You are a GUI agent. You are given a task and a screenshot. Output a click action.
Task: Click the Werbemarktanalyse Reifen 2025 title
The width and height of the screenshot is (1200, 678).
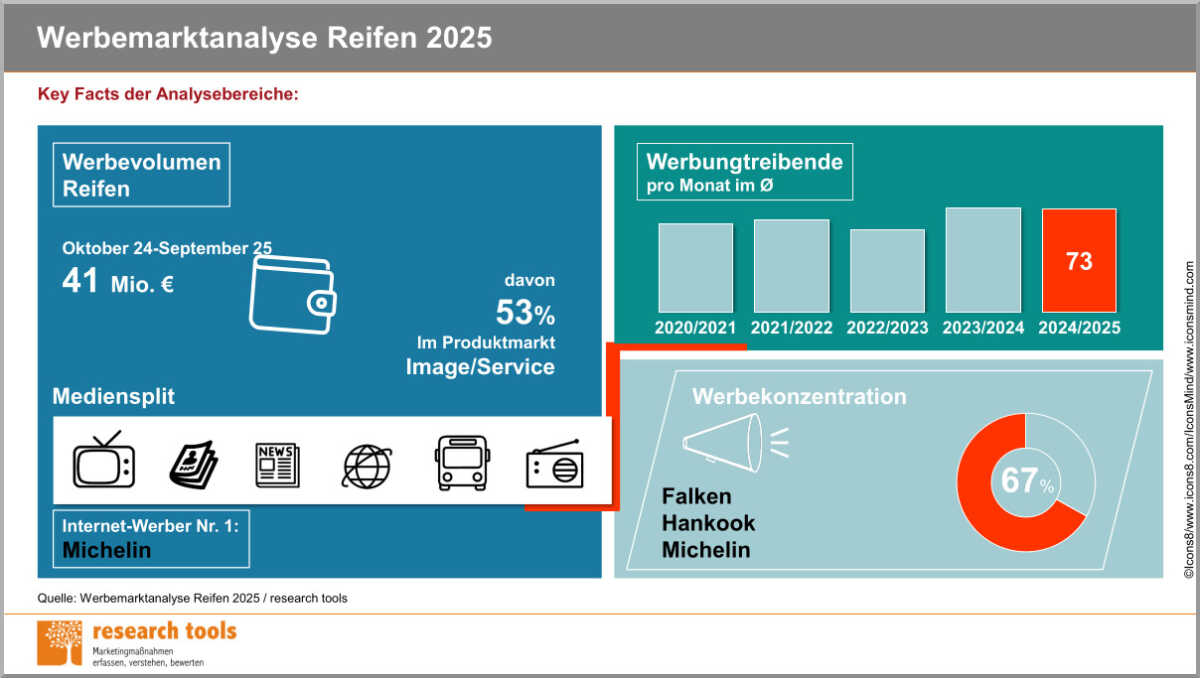[x=264, y=38]
